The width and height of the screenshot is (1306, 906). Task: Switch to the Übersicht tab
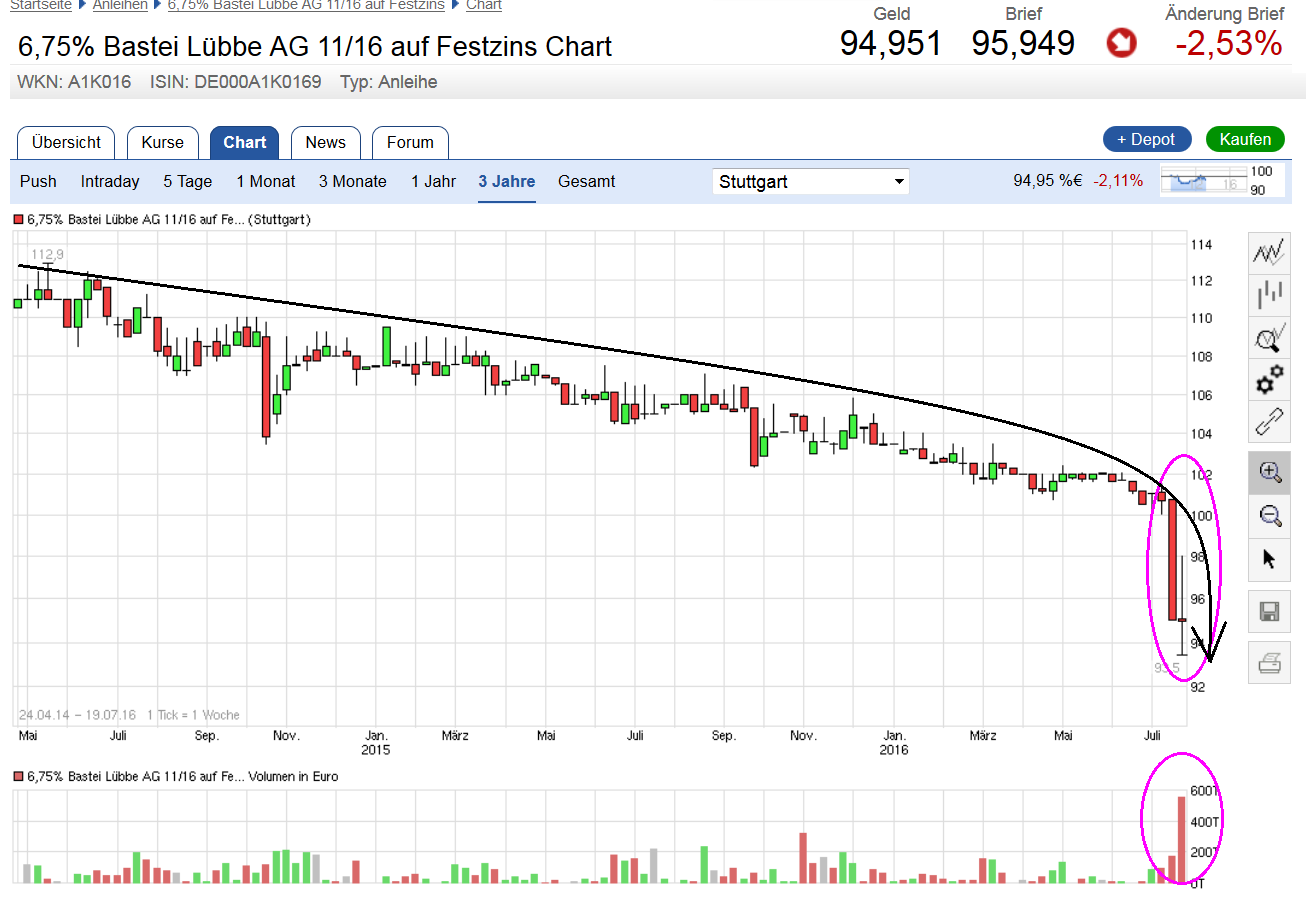click(66, 142)
